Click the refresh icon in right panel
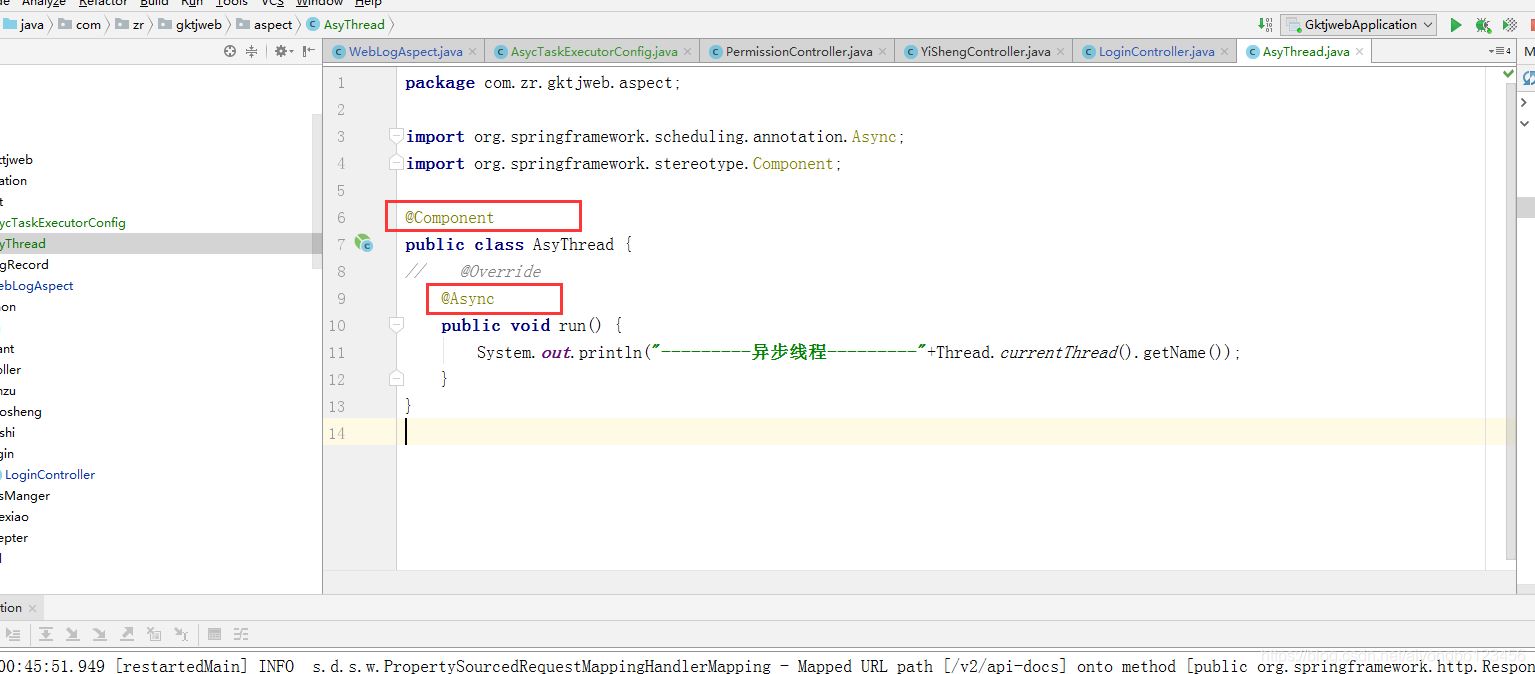Viewport: 1535px width, 674px height. 1528,77
